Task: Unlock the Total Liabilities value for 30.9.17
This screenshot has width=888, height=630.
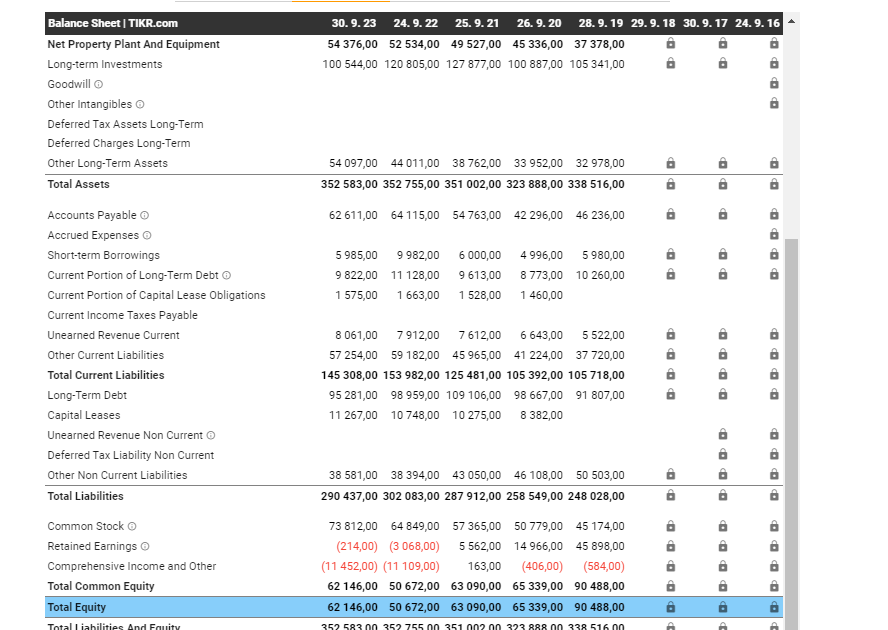Action: [722, 495]
